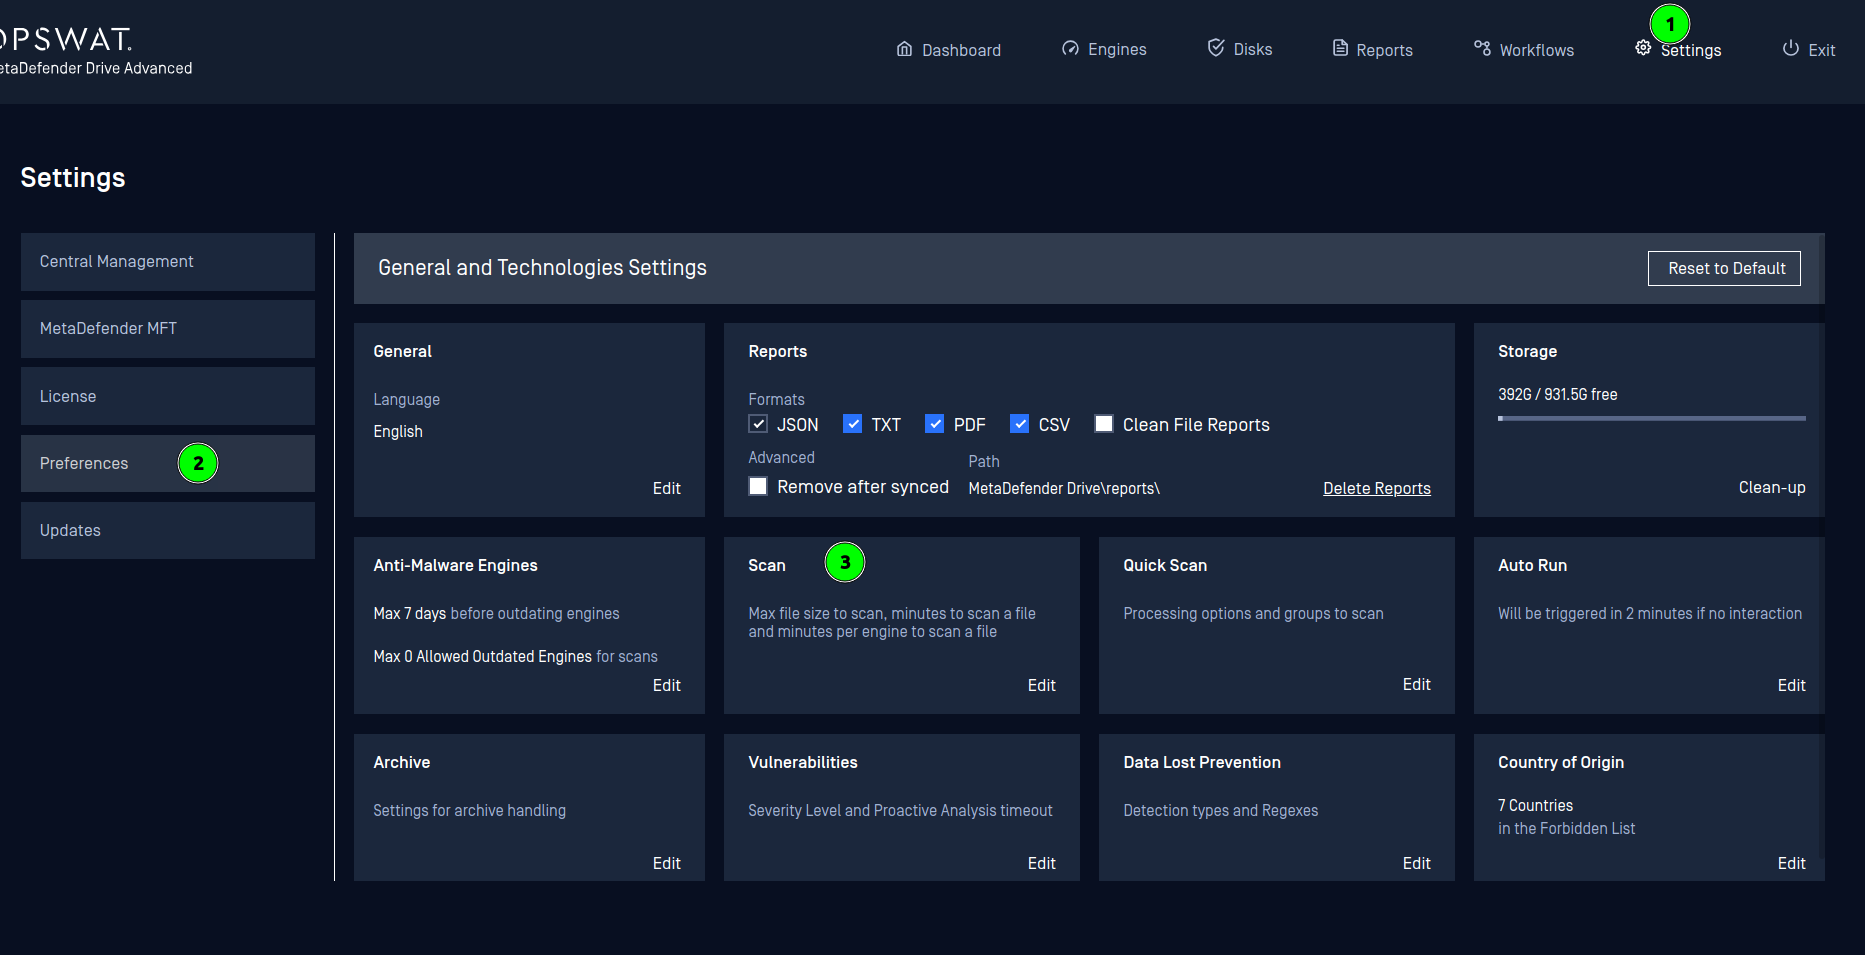The width and height of the screenshot is (1865, 955).
Task: Click General and Technologies Settings heading
Action: tap(542, 267)
